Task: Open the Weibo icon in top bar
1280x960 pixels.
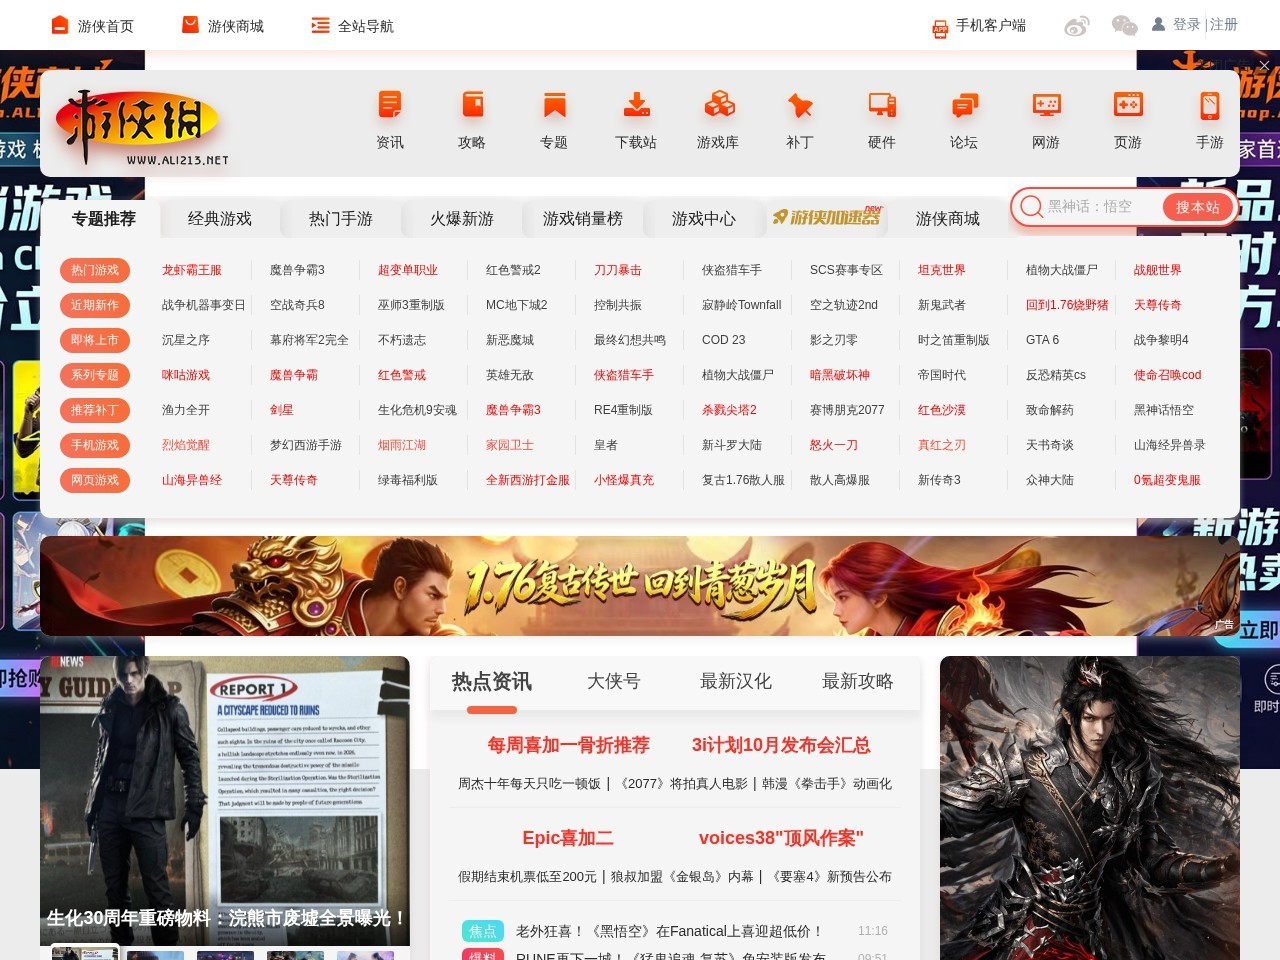Action: (1076, 26)
